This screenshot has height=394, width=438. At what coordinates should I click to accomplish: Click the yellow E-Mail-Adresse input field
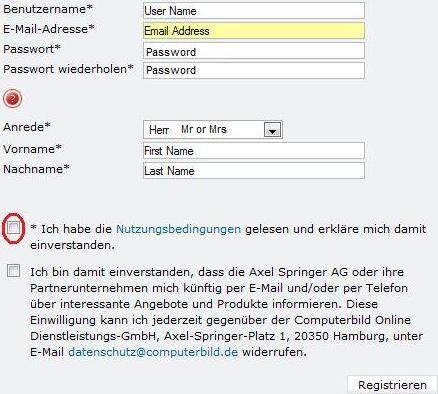pyautogui.click(x=254, y=31)
